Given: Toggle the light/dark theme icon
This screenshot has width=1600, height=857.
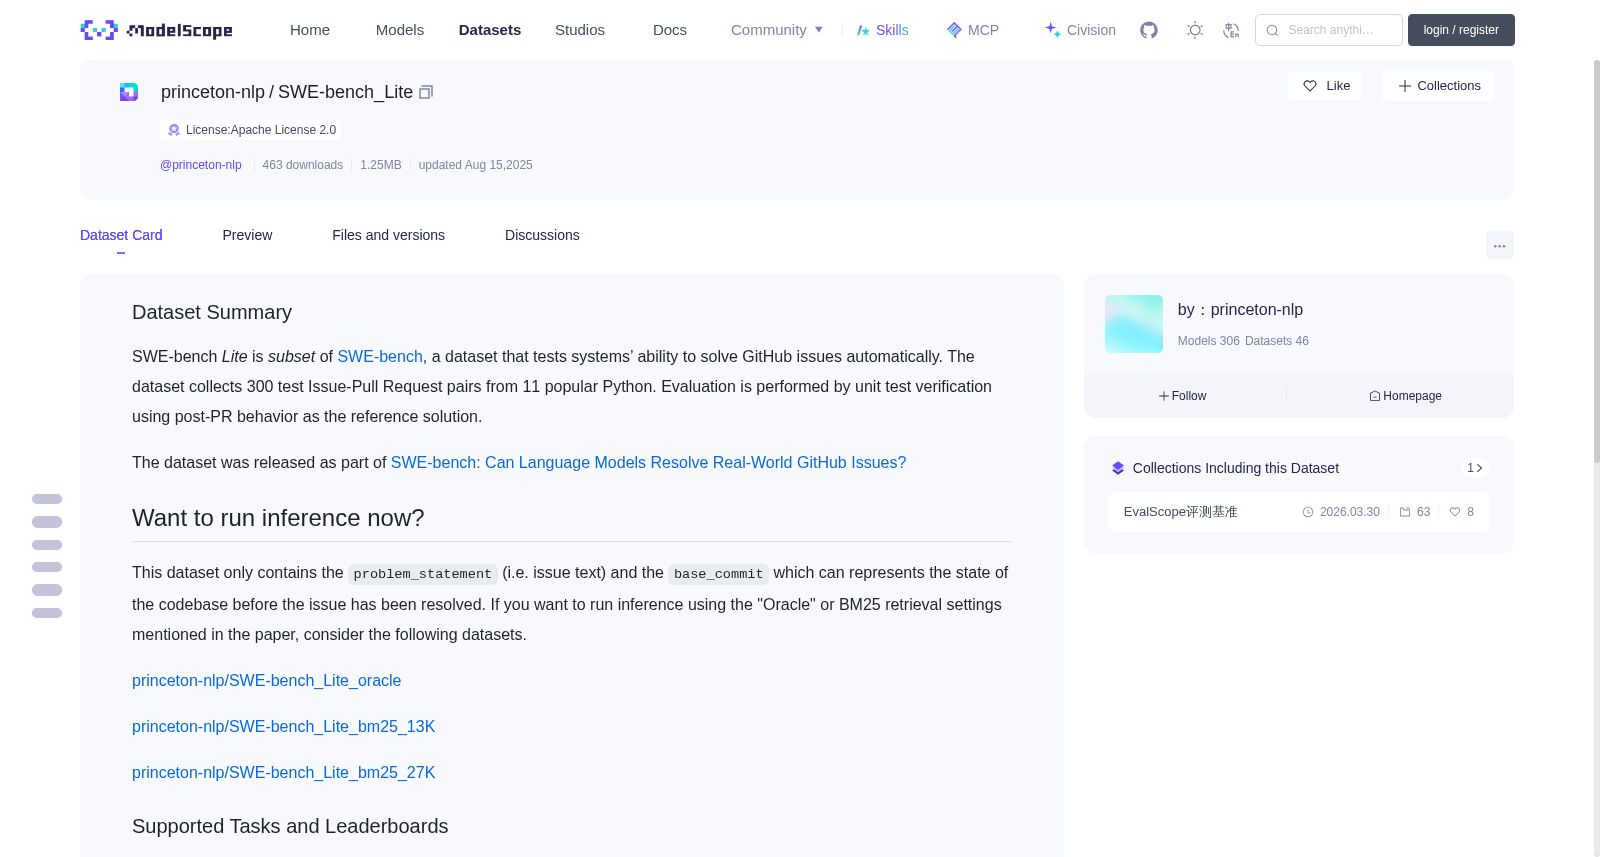Looking at the screenshot, I should tap(1195, 30).
